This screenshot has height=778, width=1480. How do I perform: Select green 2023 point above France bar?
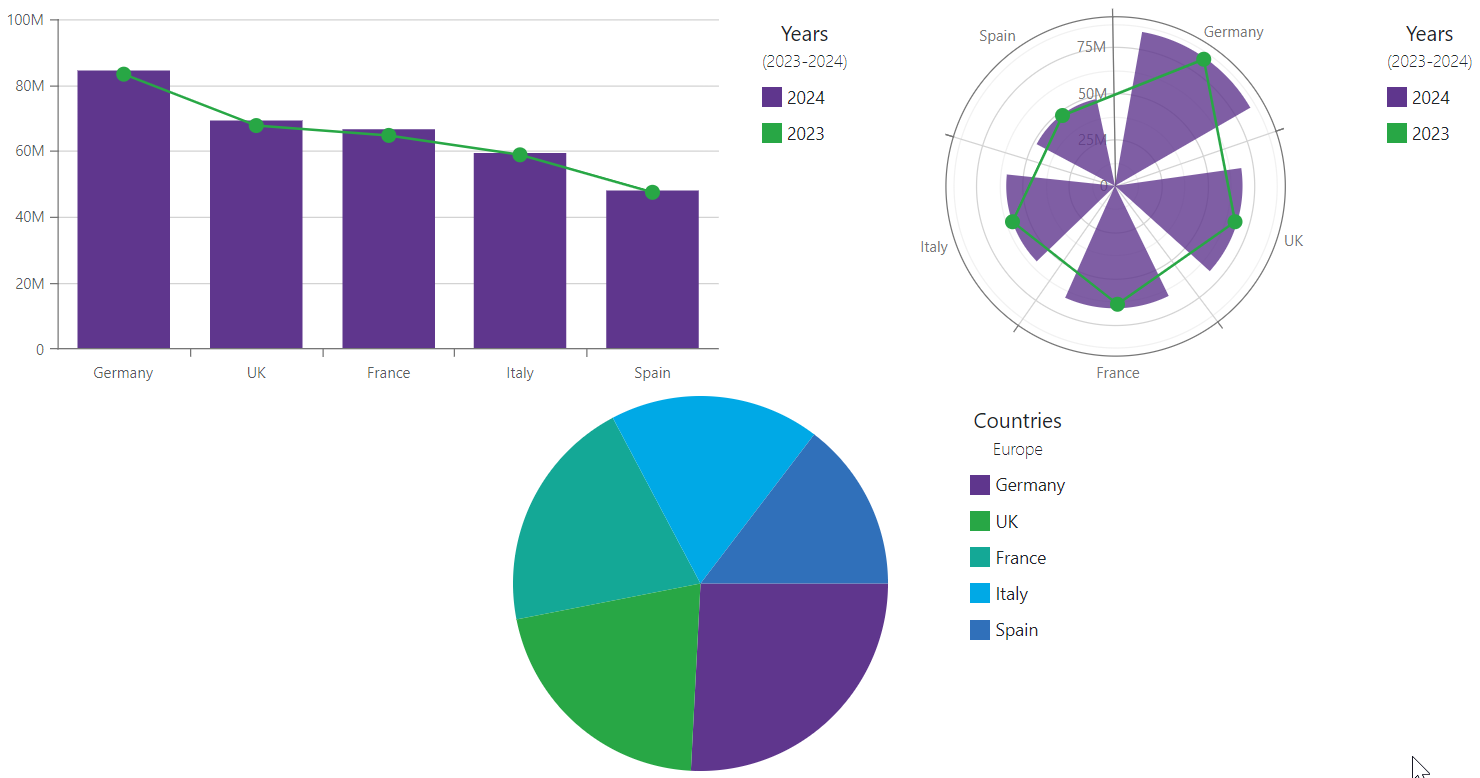(388, 135)
